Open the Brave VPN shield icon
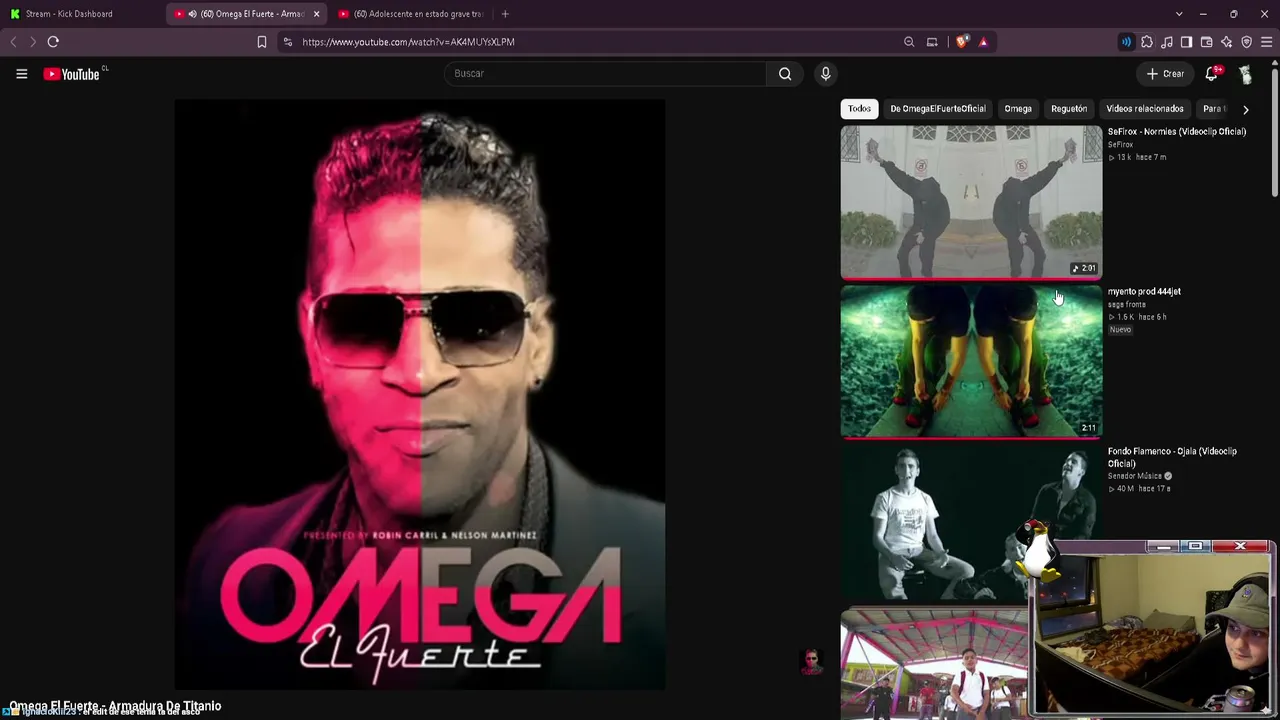This screenshot has width=1280, height=720. 1246,42
